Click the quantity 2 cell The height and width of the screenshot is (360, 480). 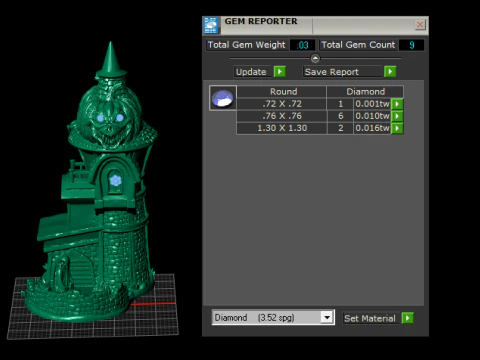[341, 128]
